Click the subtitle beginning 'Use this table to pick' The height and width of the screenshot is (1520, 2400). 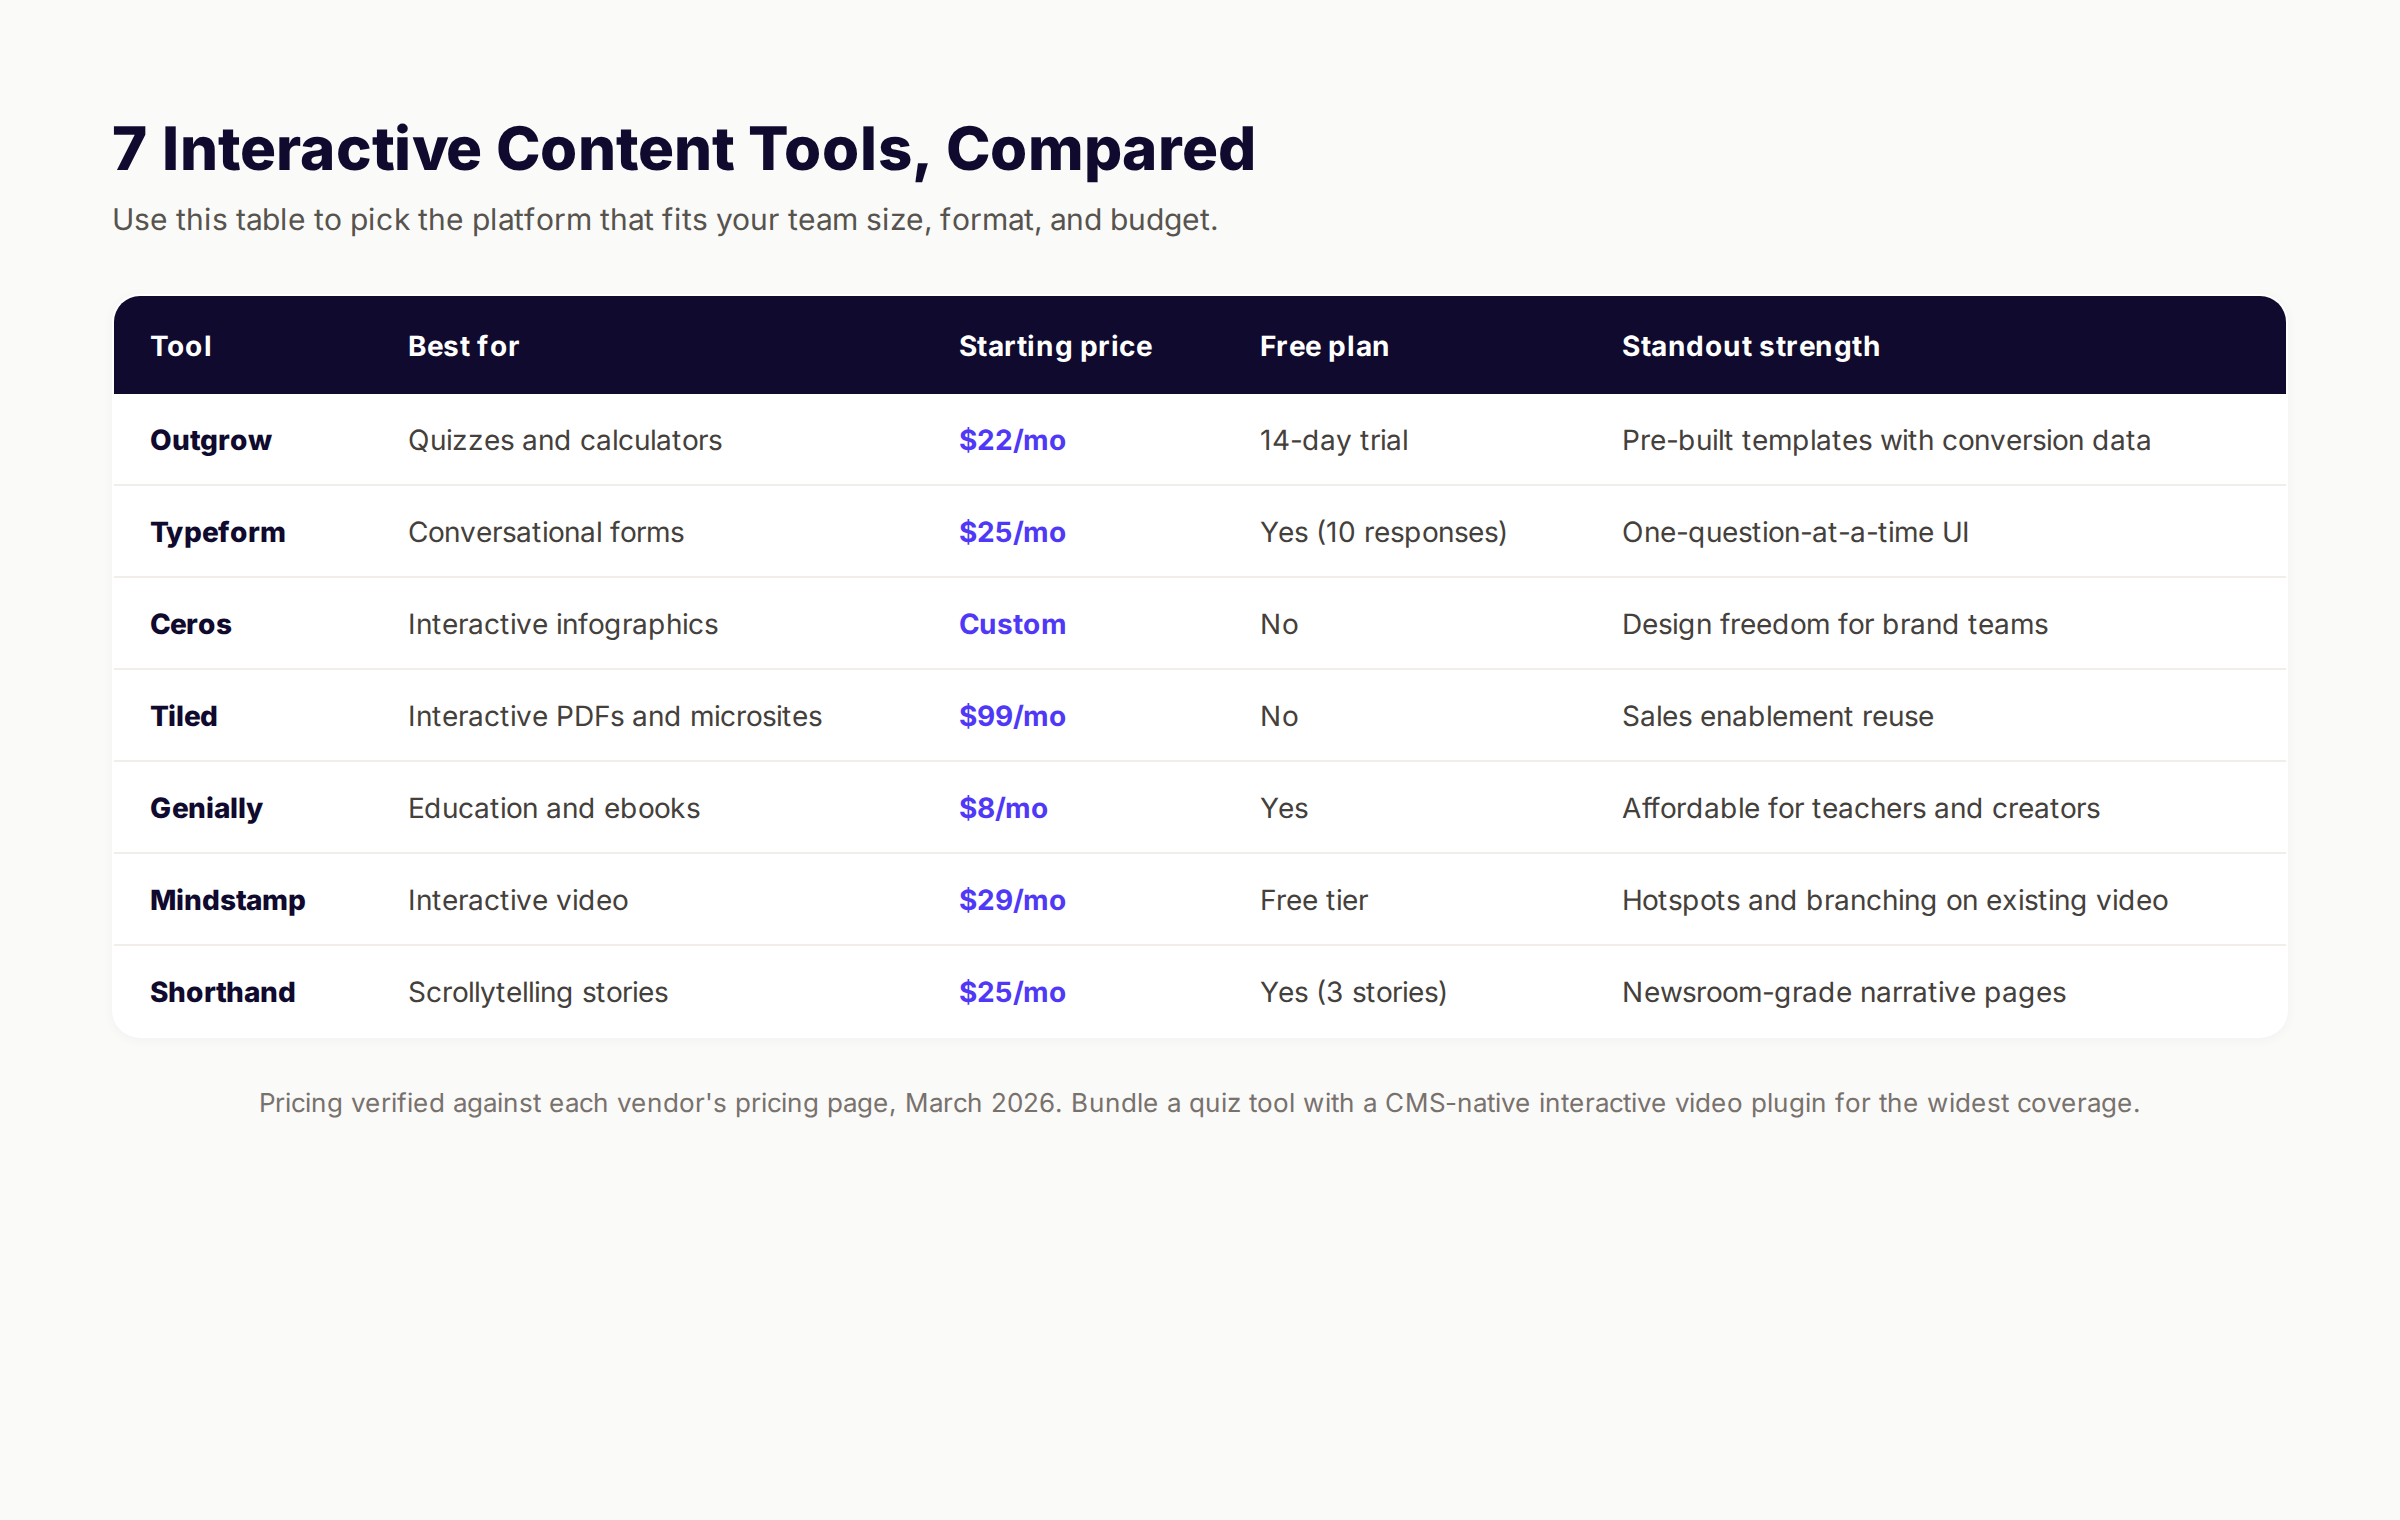pos(665,220)
